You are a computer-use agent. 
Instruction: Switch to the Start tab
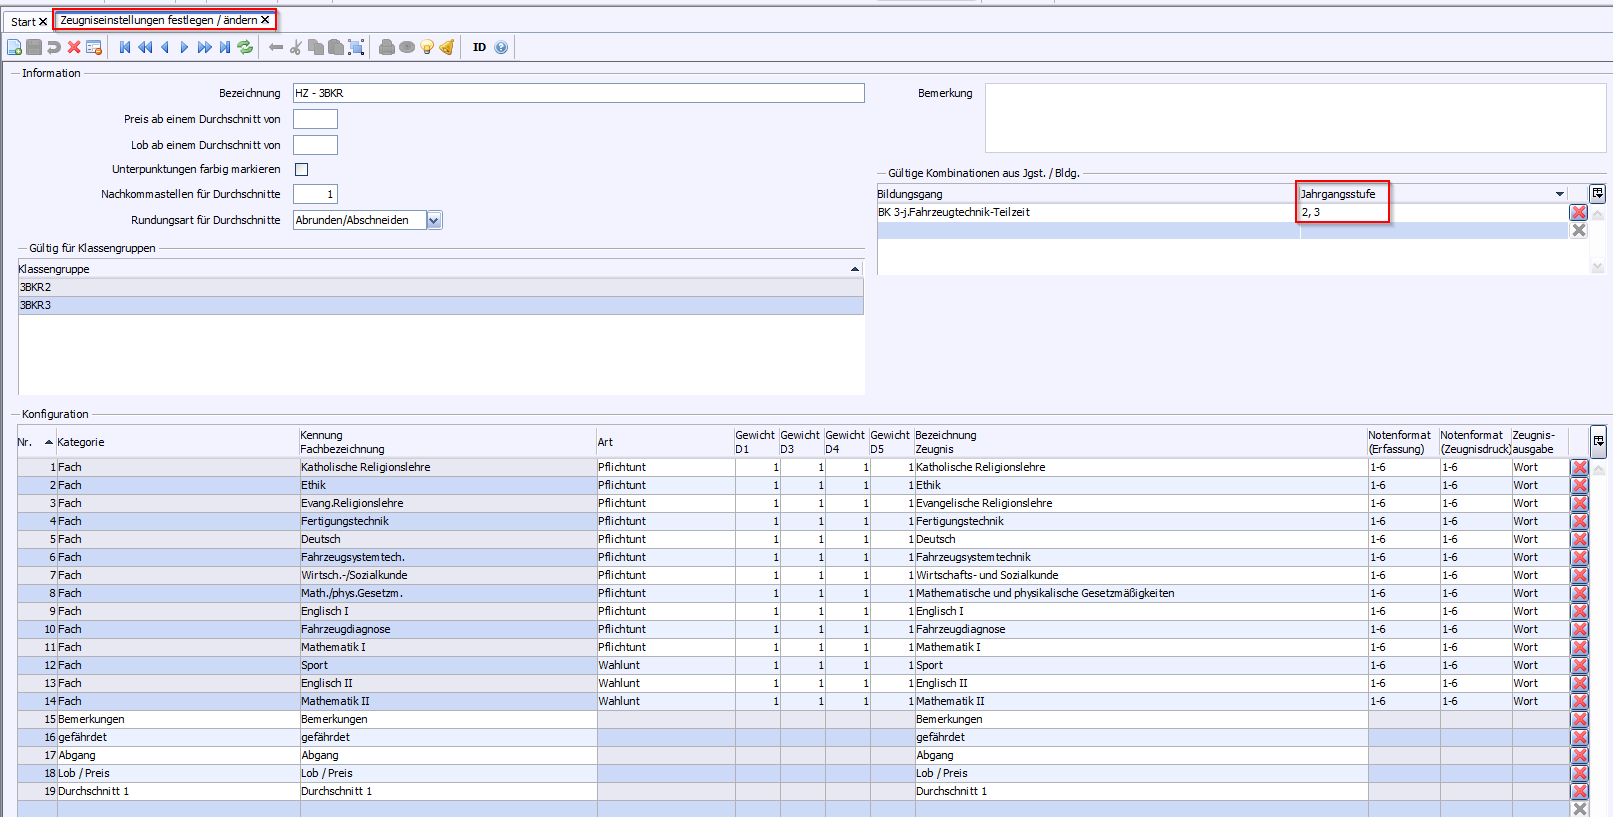coord(22,21)
